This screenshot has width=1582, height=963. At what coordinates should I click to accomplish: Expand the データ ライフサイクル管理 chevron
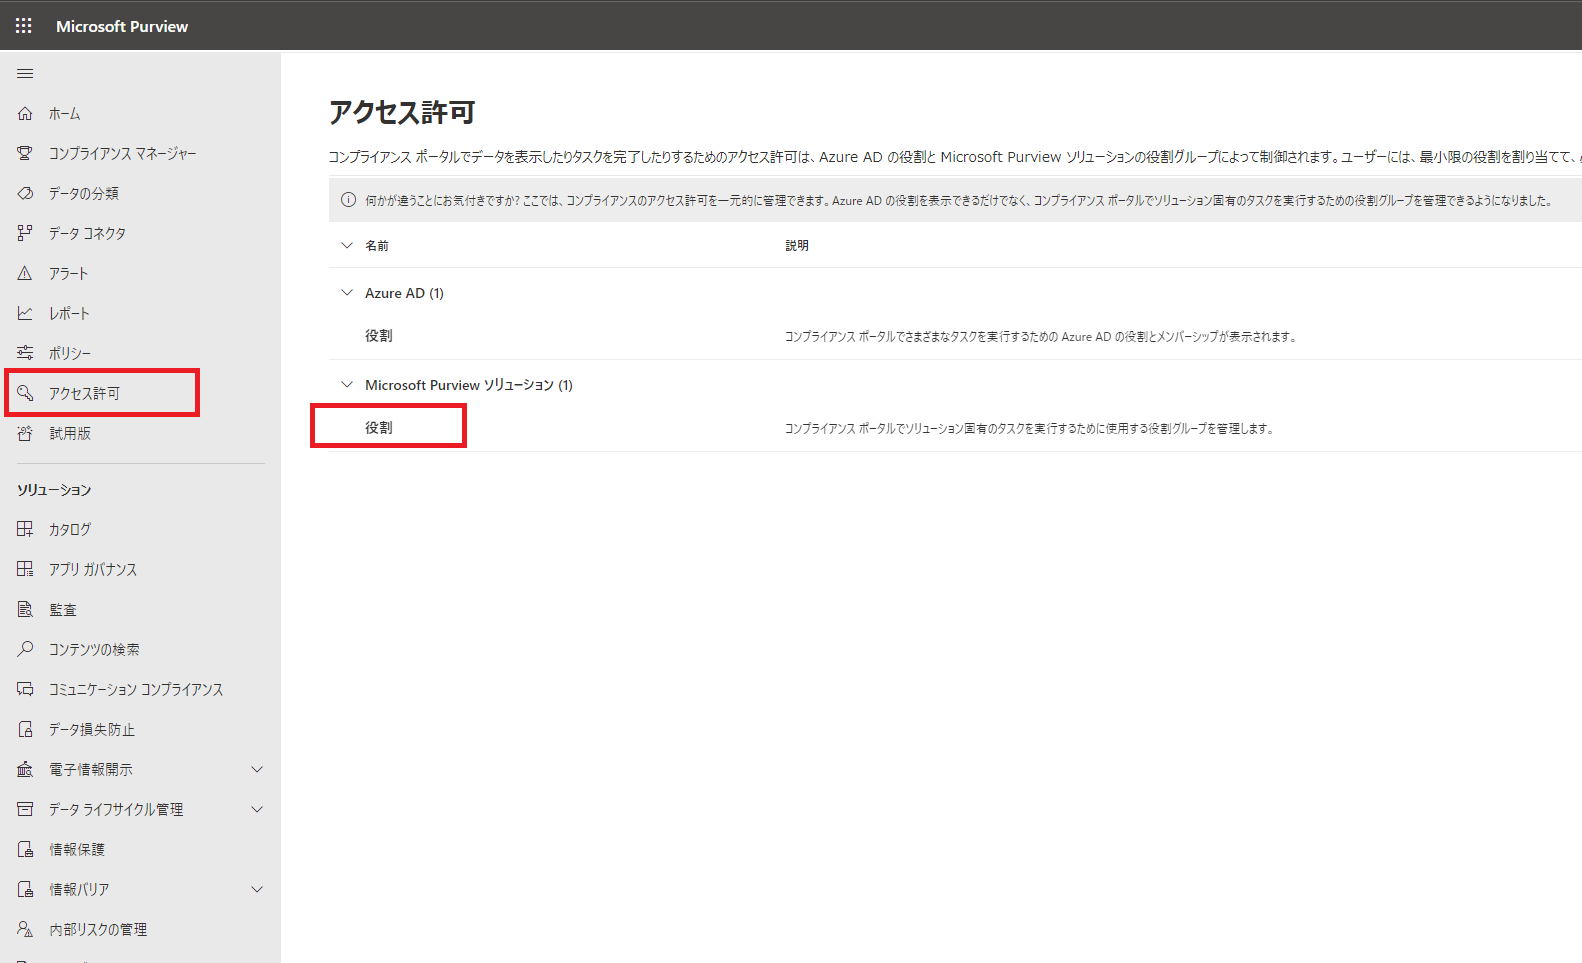point(257,810)
